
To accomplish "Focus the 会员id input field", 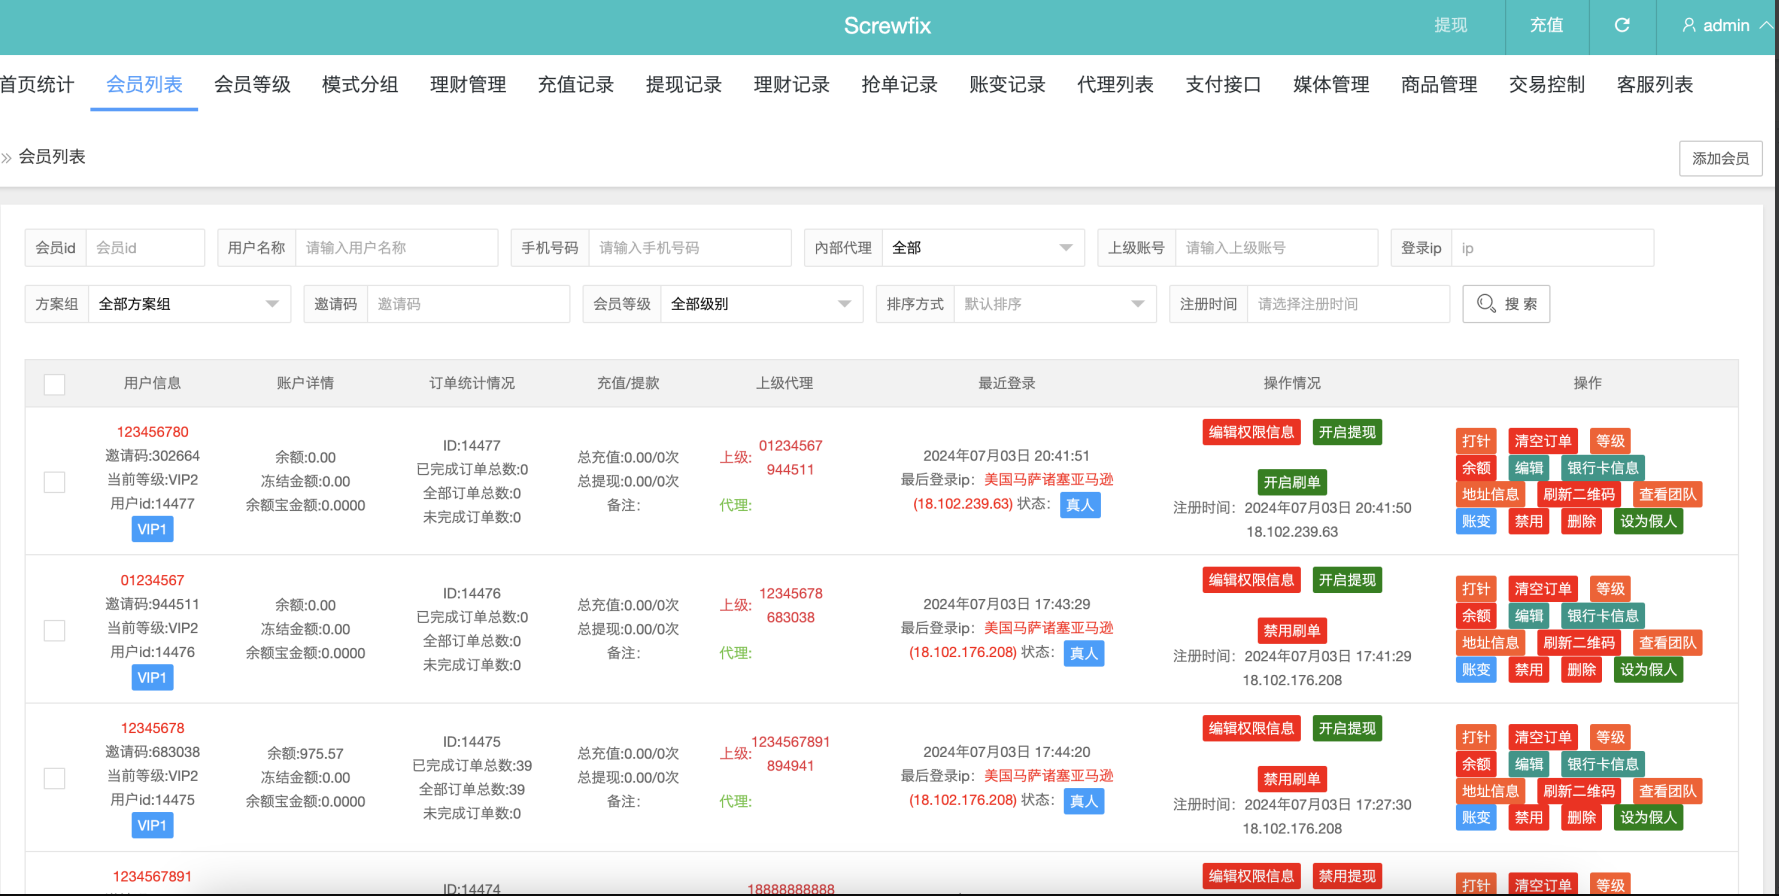I will [x=145, y=248].
